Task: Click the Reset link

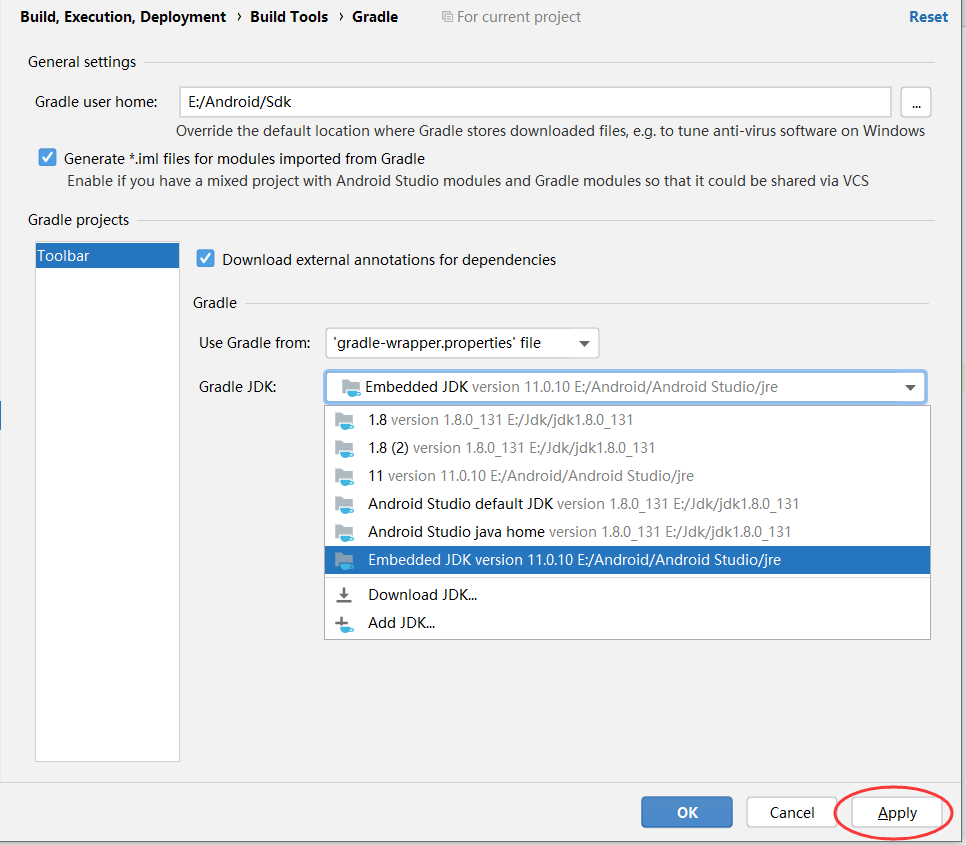Action: coord(928,17)
